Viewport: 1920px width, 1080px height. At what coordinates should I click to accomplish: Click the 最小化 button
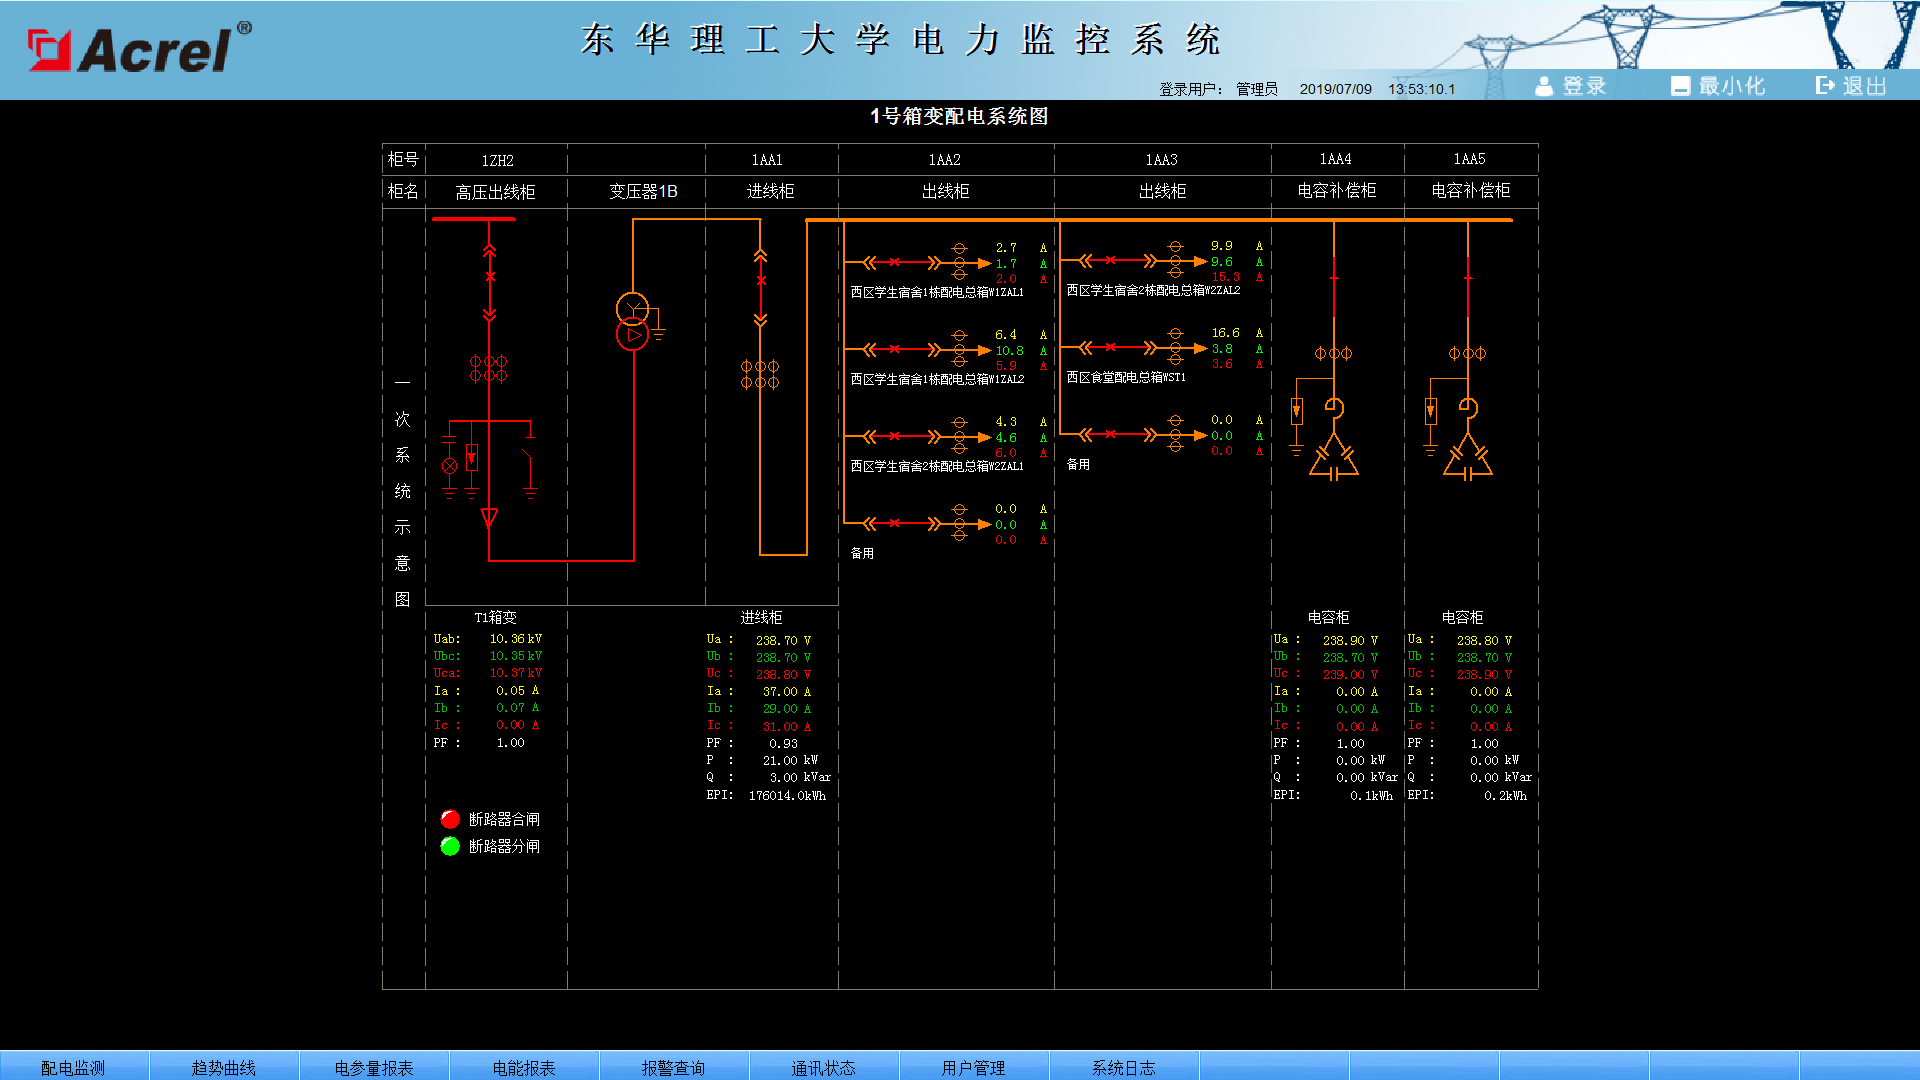click(1718, 86)
